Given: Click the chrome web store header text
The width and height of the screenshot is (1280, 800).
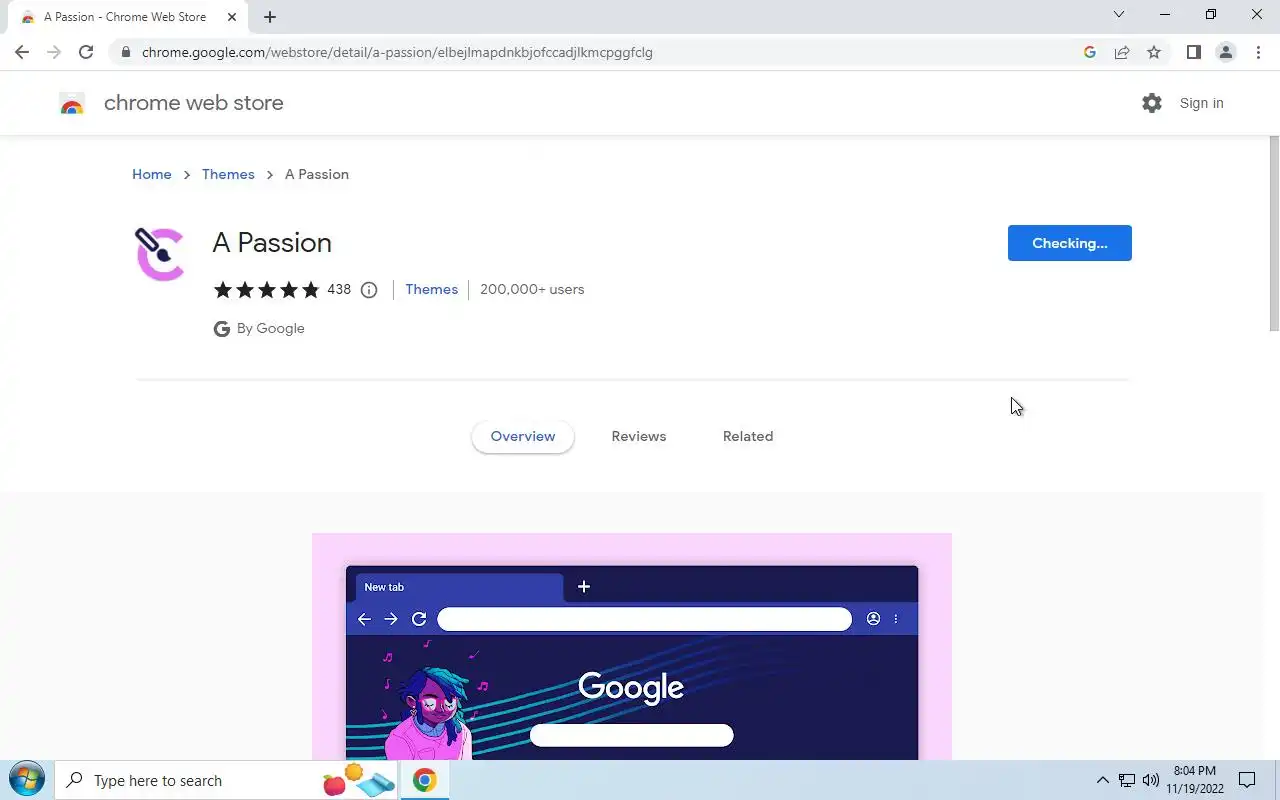Looking at the screenshot, I should [194, 103].
